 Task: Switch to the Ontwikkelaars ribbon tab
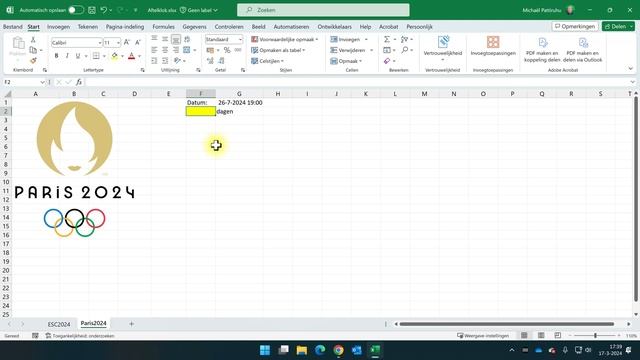click(334, 27)
